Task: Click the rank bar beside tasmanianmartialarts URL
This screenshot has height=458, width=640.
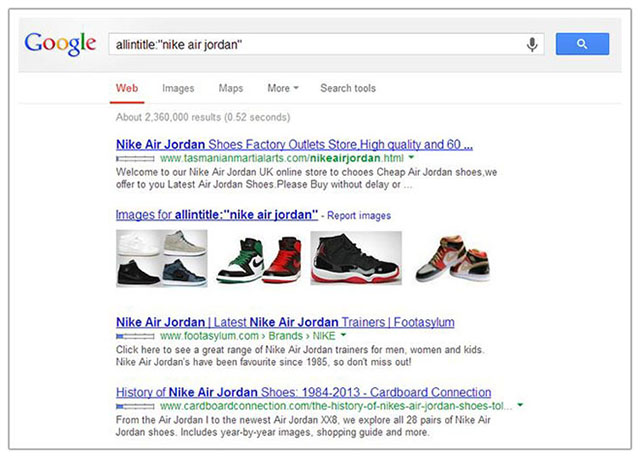Action: [135, 158]
